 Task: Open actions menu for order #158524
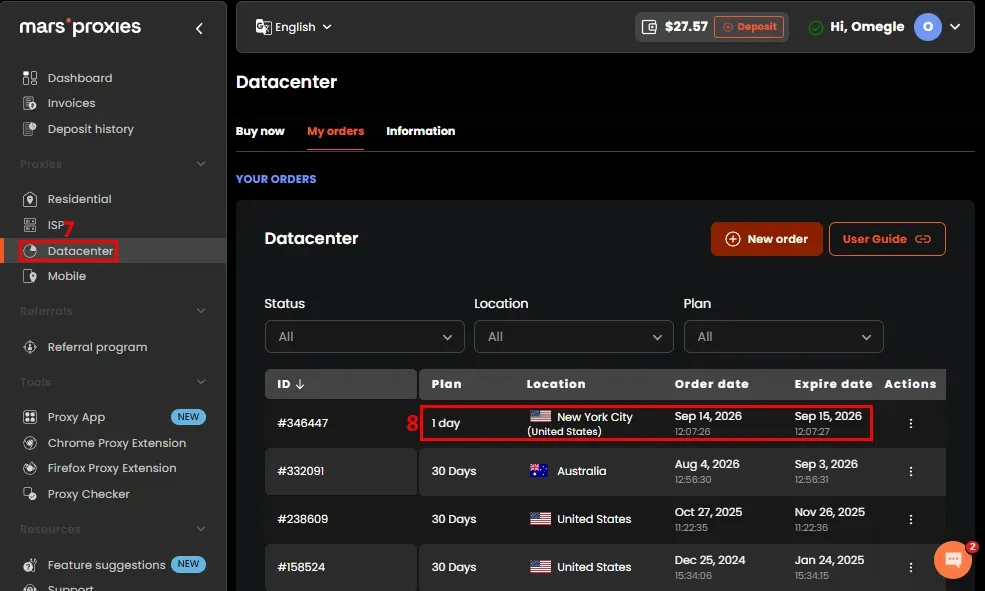coord(910,567)
